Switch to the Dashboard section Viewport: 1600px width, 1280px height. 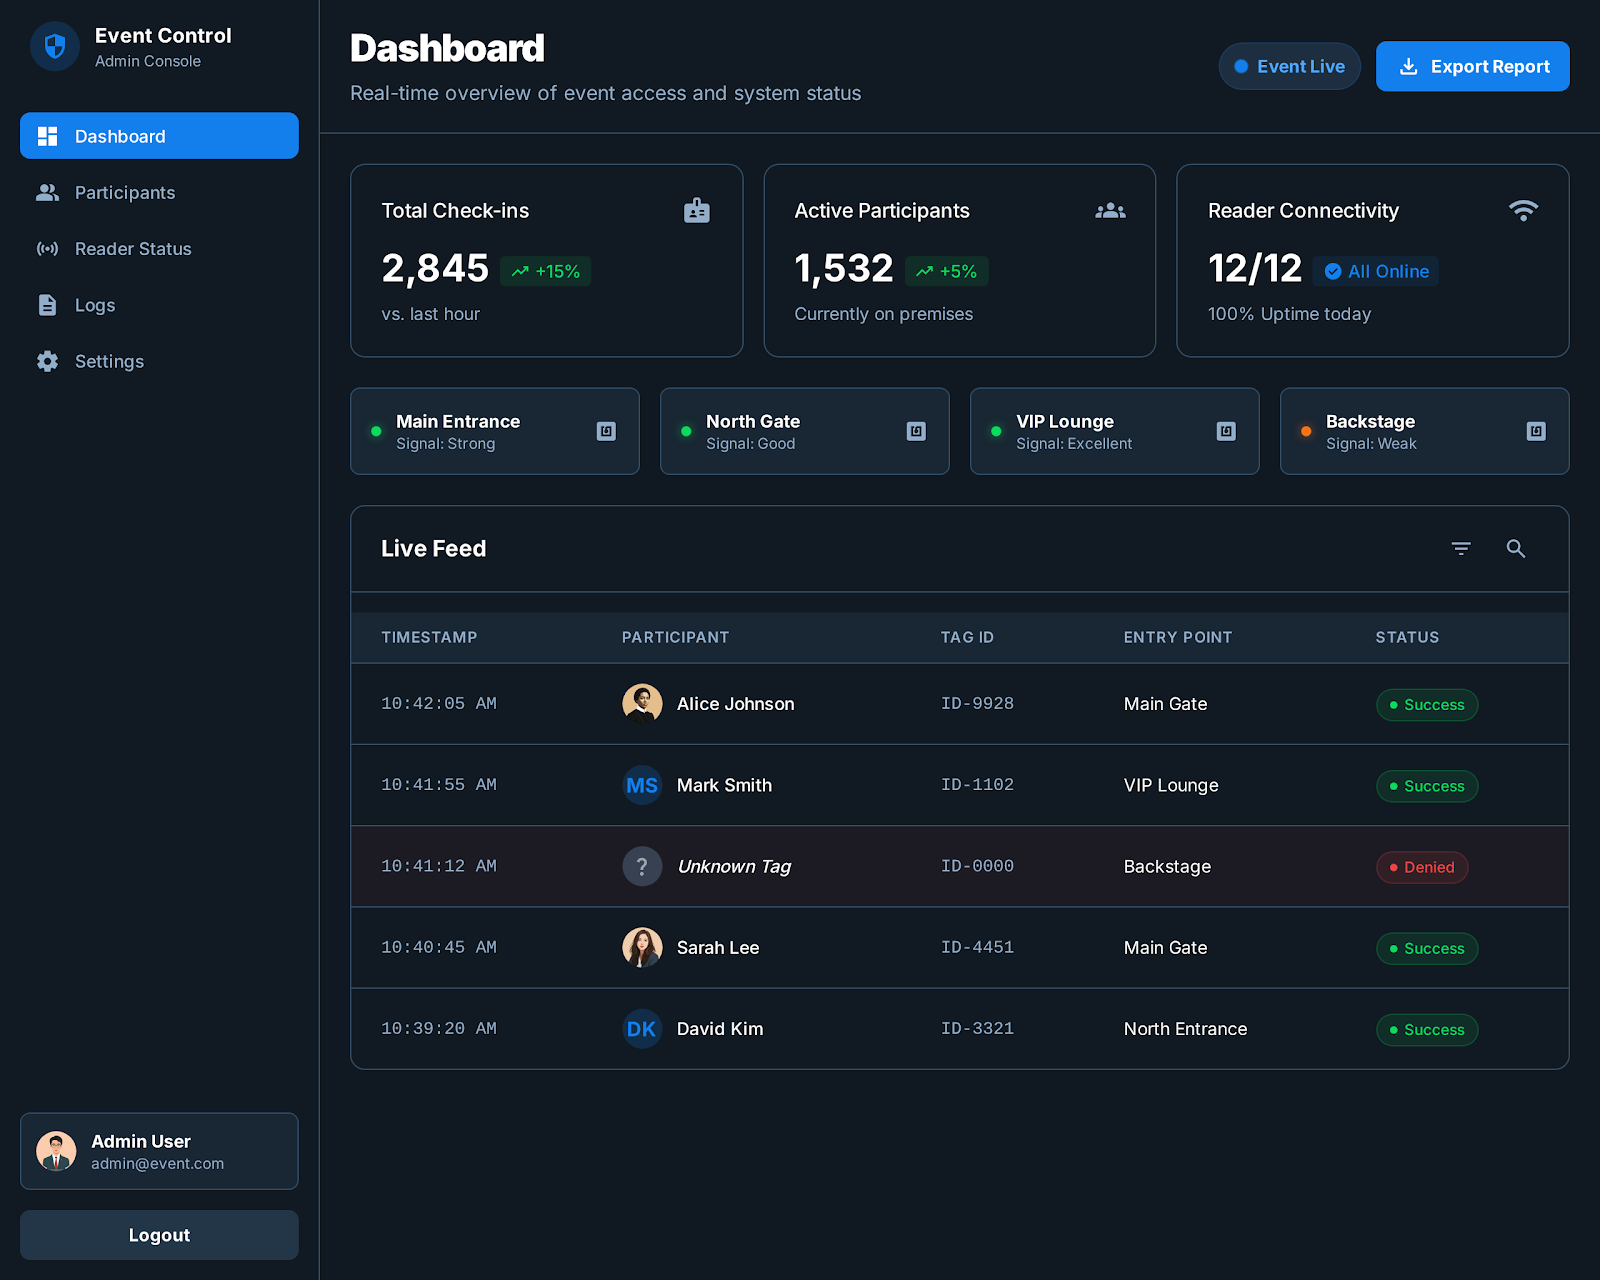(x=119, y=136)
